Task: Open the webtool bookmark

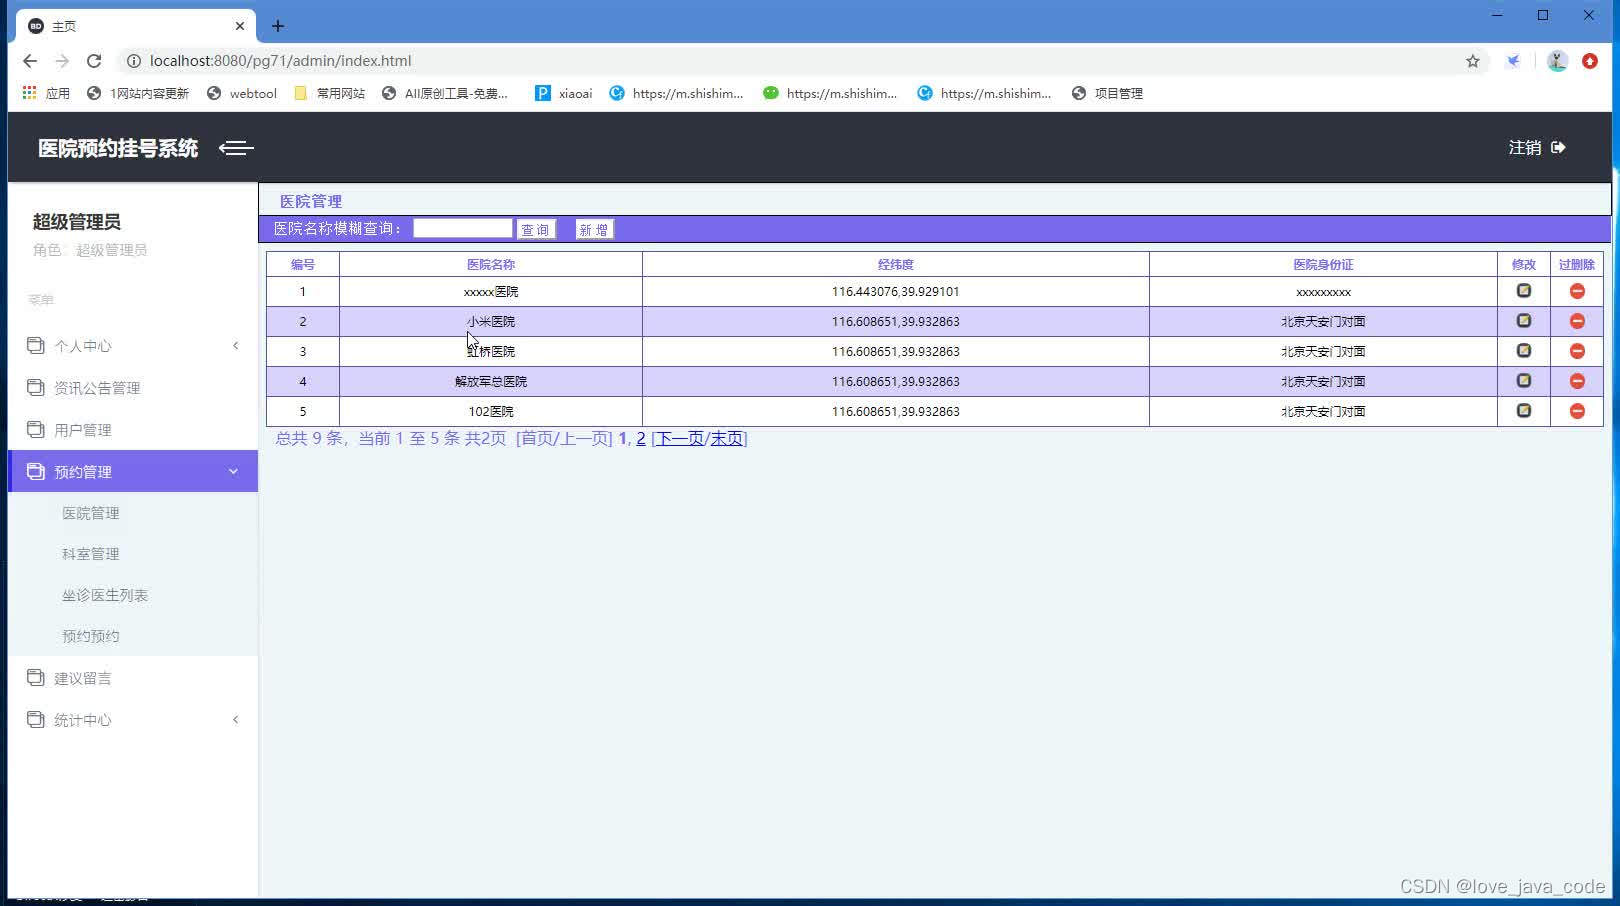Action: (x=241, y=93)
